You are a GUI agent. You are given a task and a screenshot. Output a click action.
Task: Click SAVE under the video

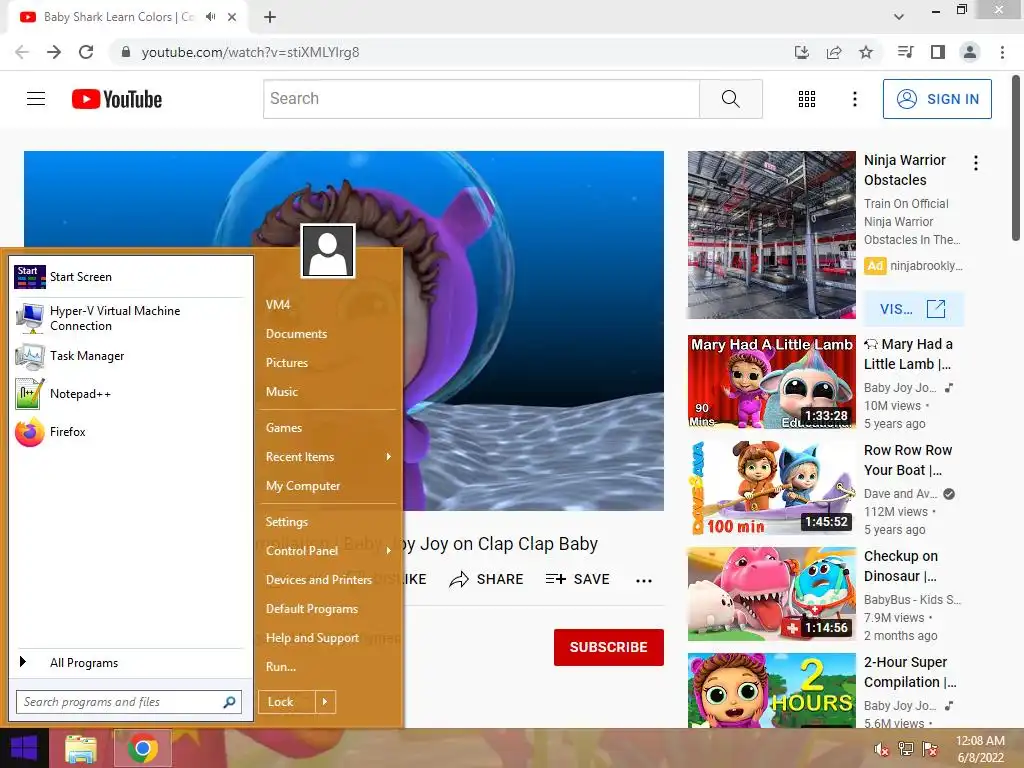pyautogui.click(x=578, y=579)
